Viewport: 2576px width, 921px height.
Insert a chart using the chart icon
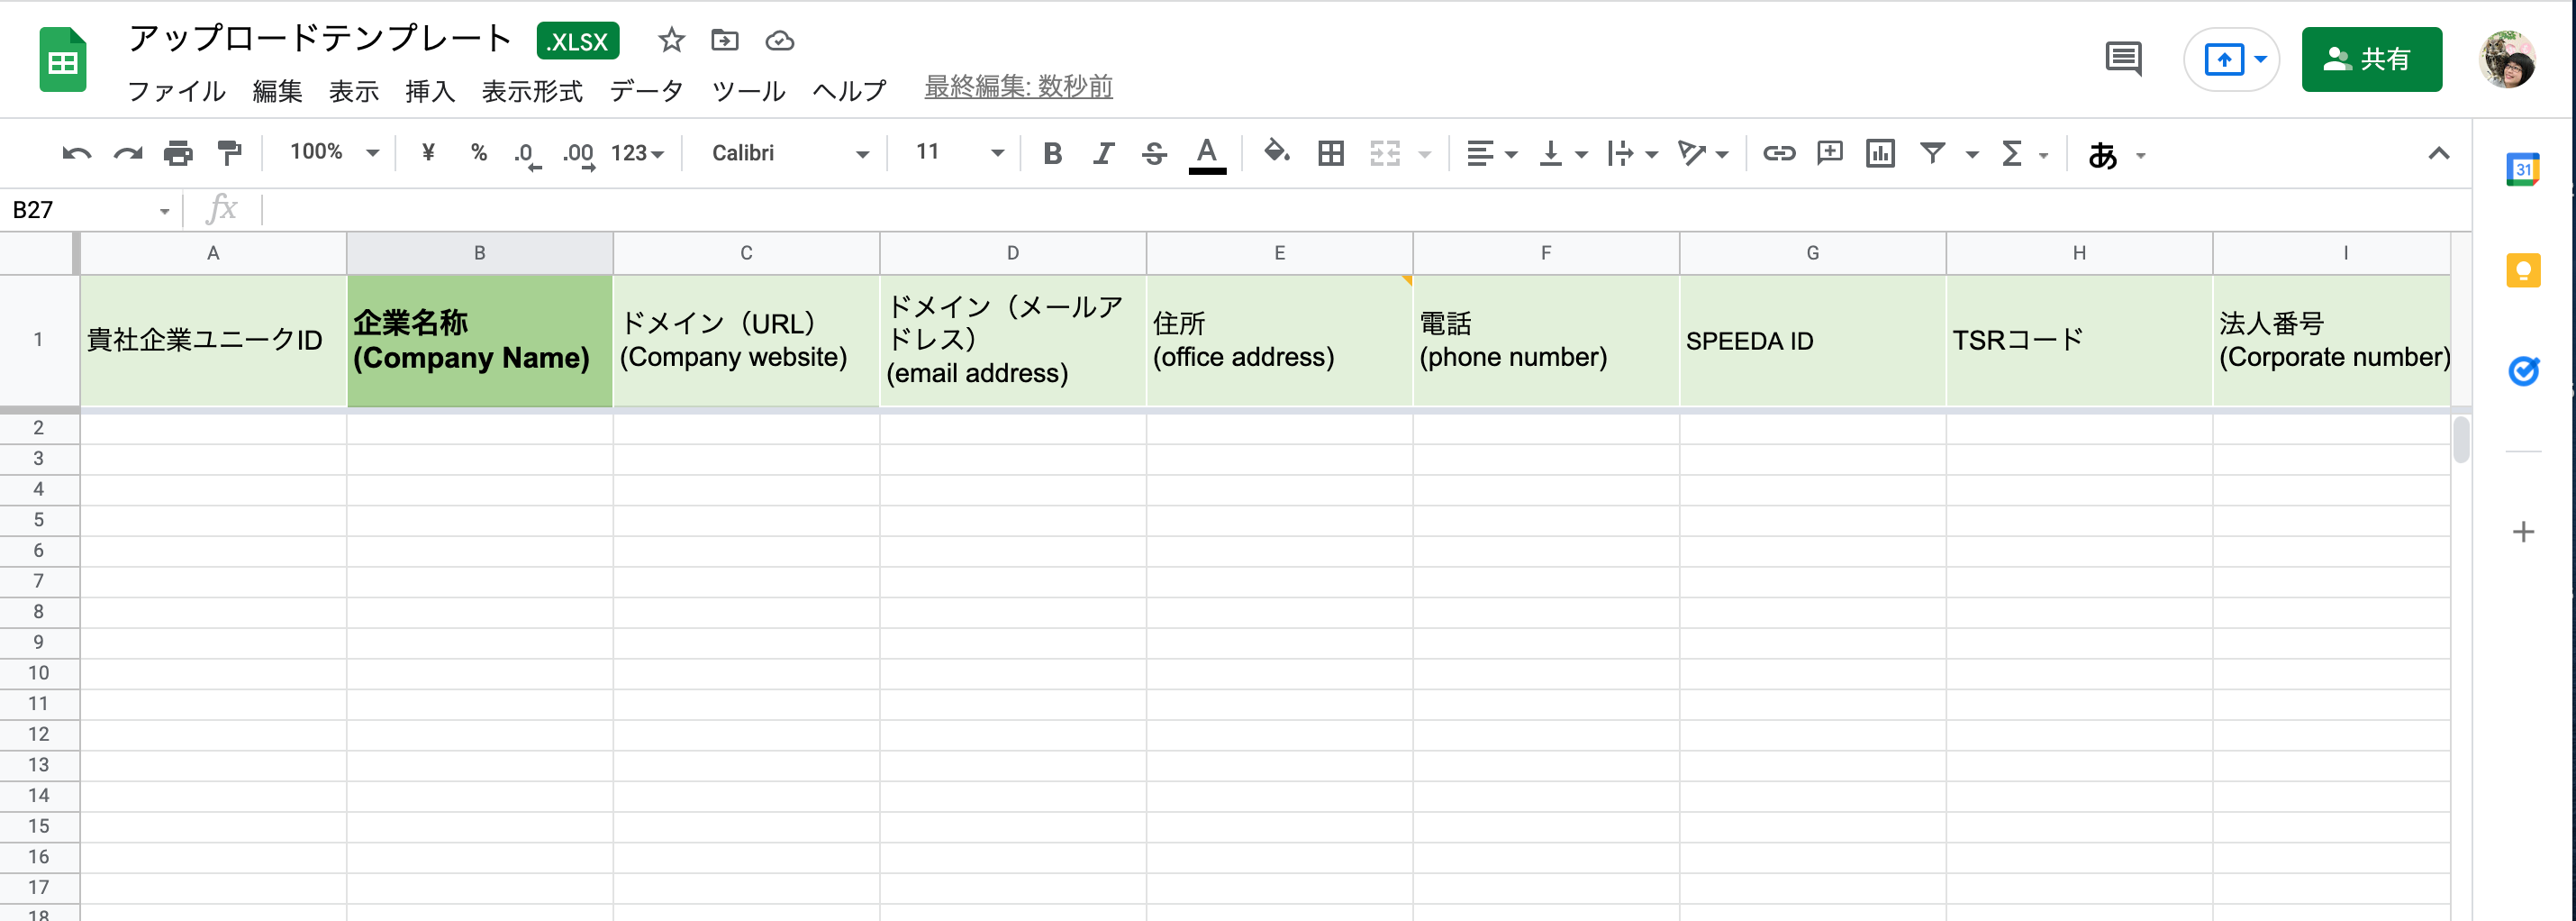point(1881,153)
